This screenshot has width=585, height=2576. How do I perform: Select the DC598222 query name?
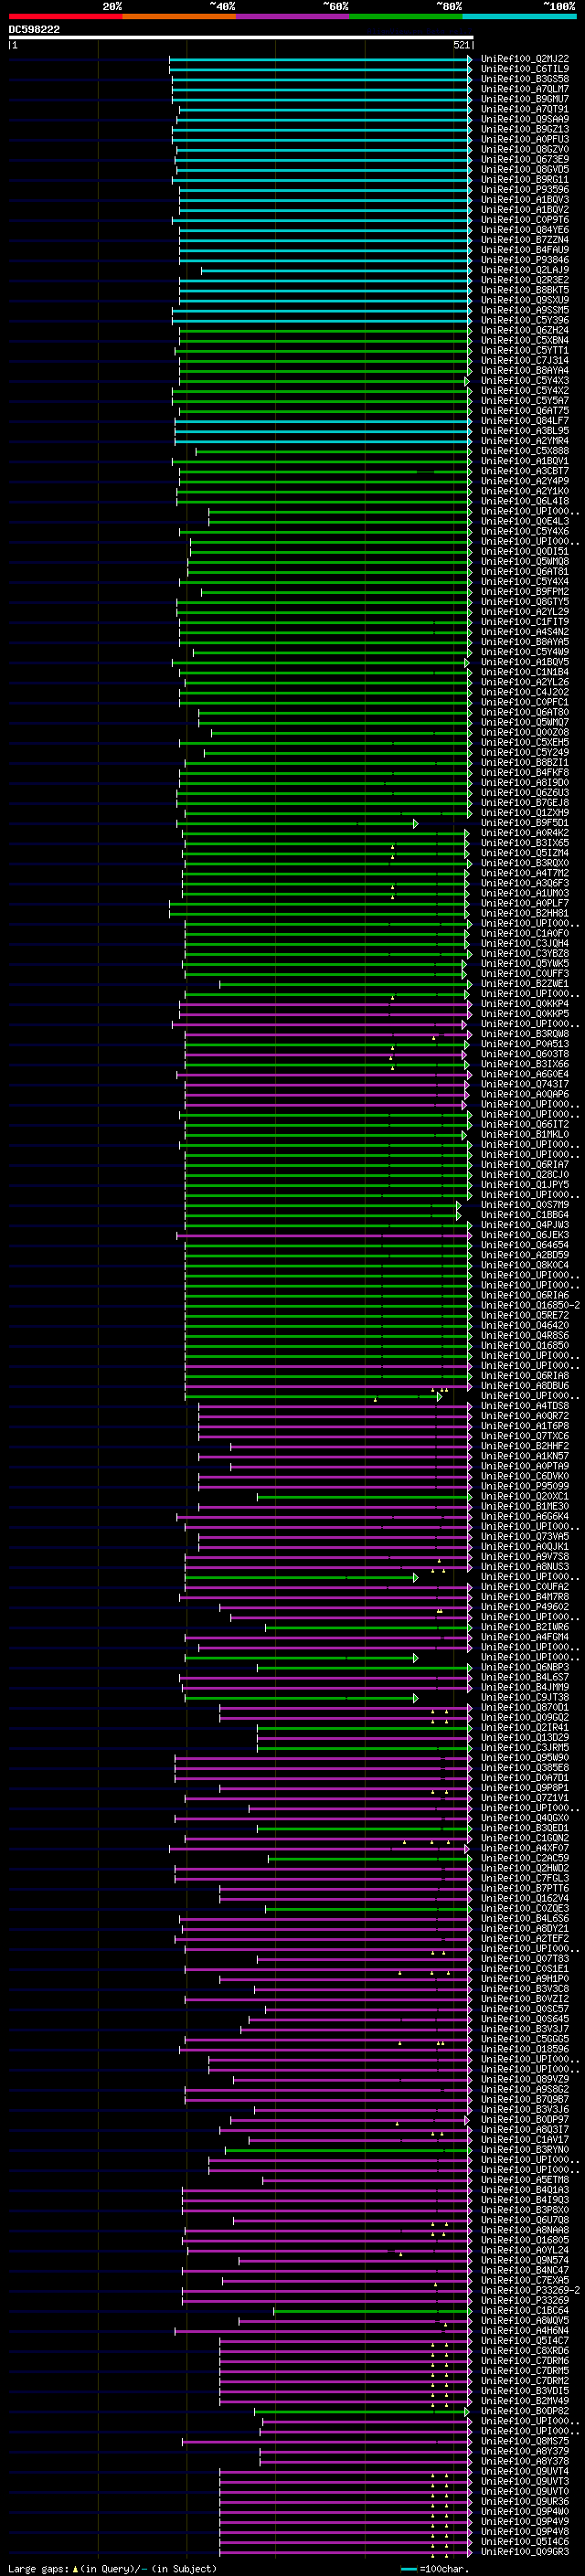pos(34,29)
